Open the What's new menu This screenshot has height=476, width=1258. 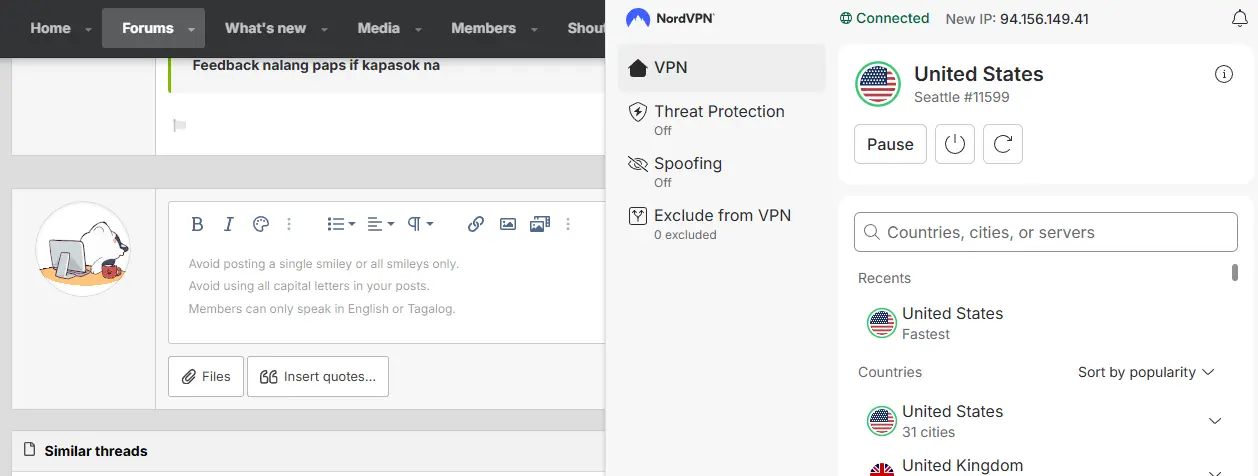[x=265, y=28]
